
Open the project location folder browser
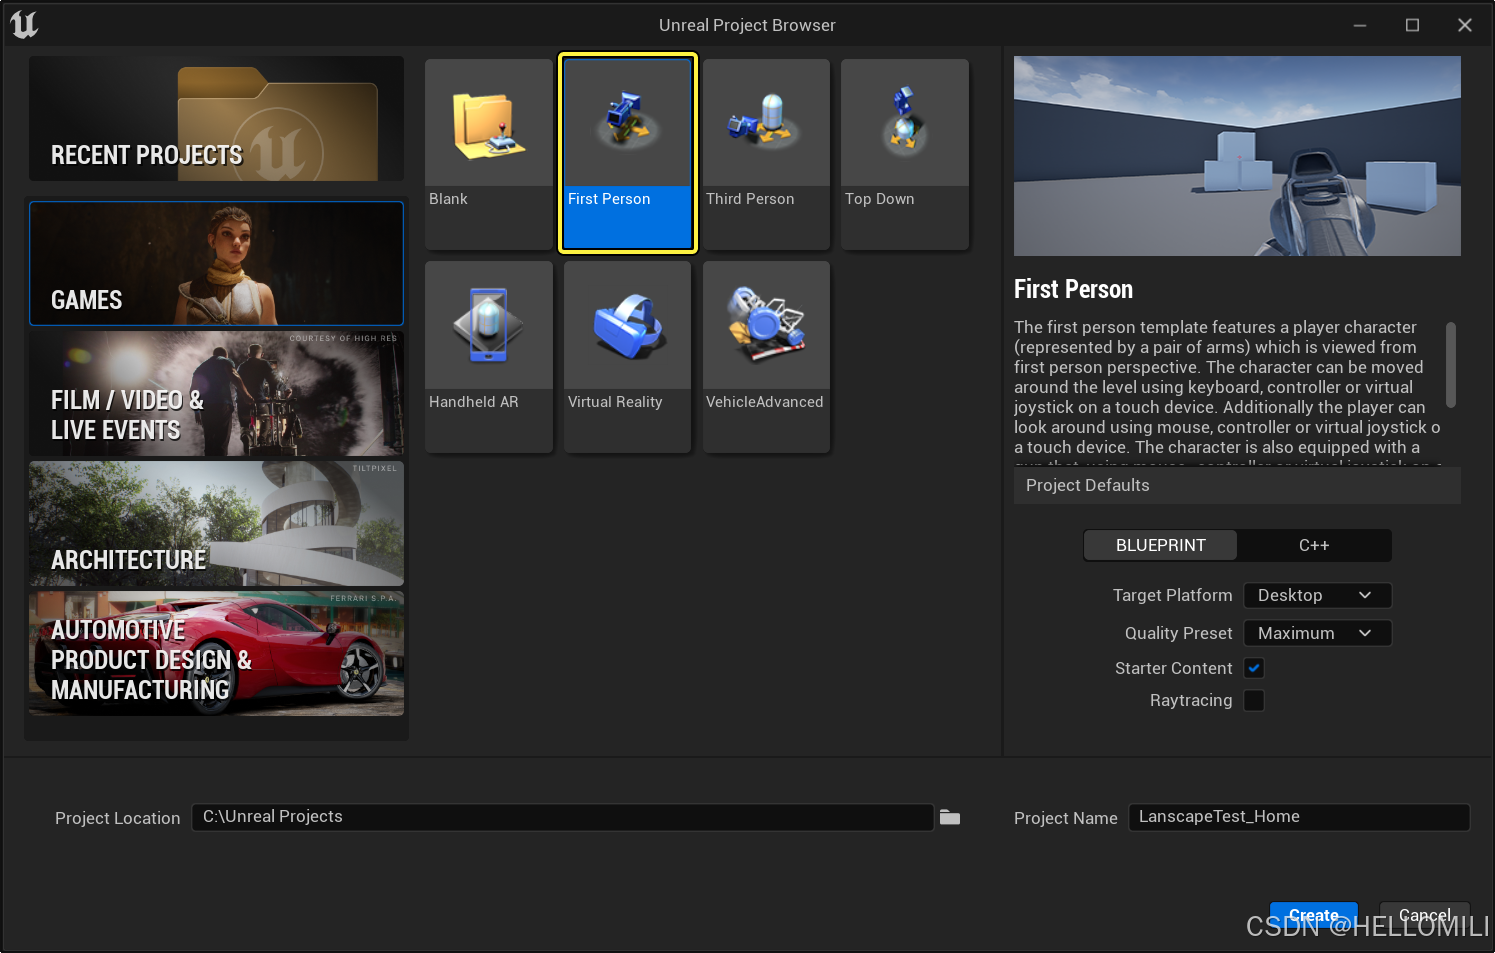point(950,818)
